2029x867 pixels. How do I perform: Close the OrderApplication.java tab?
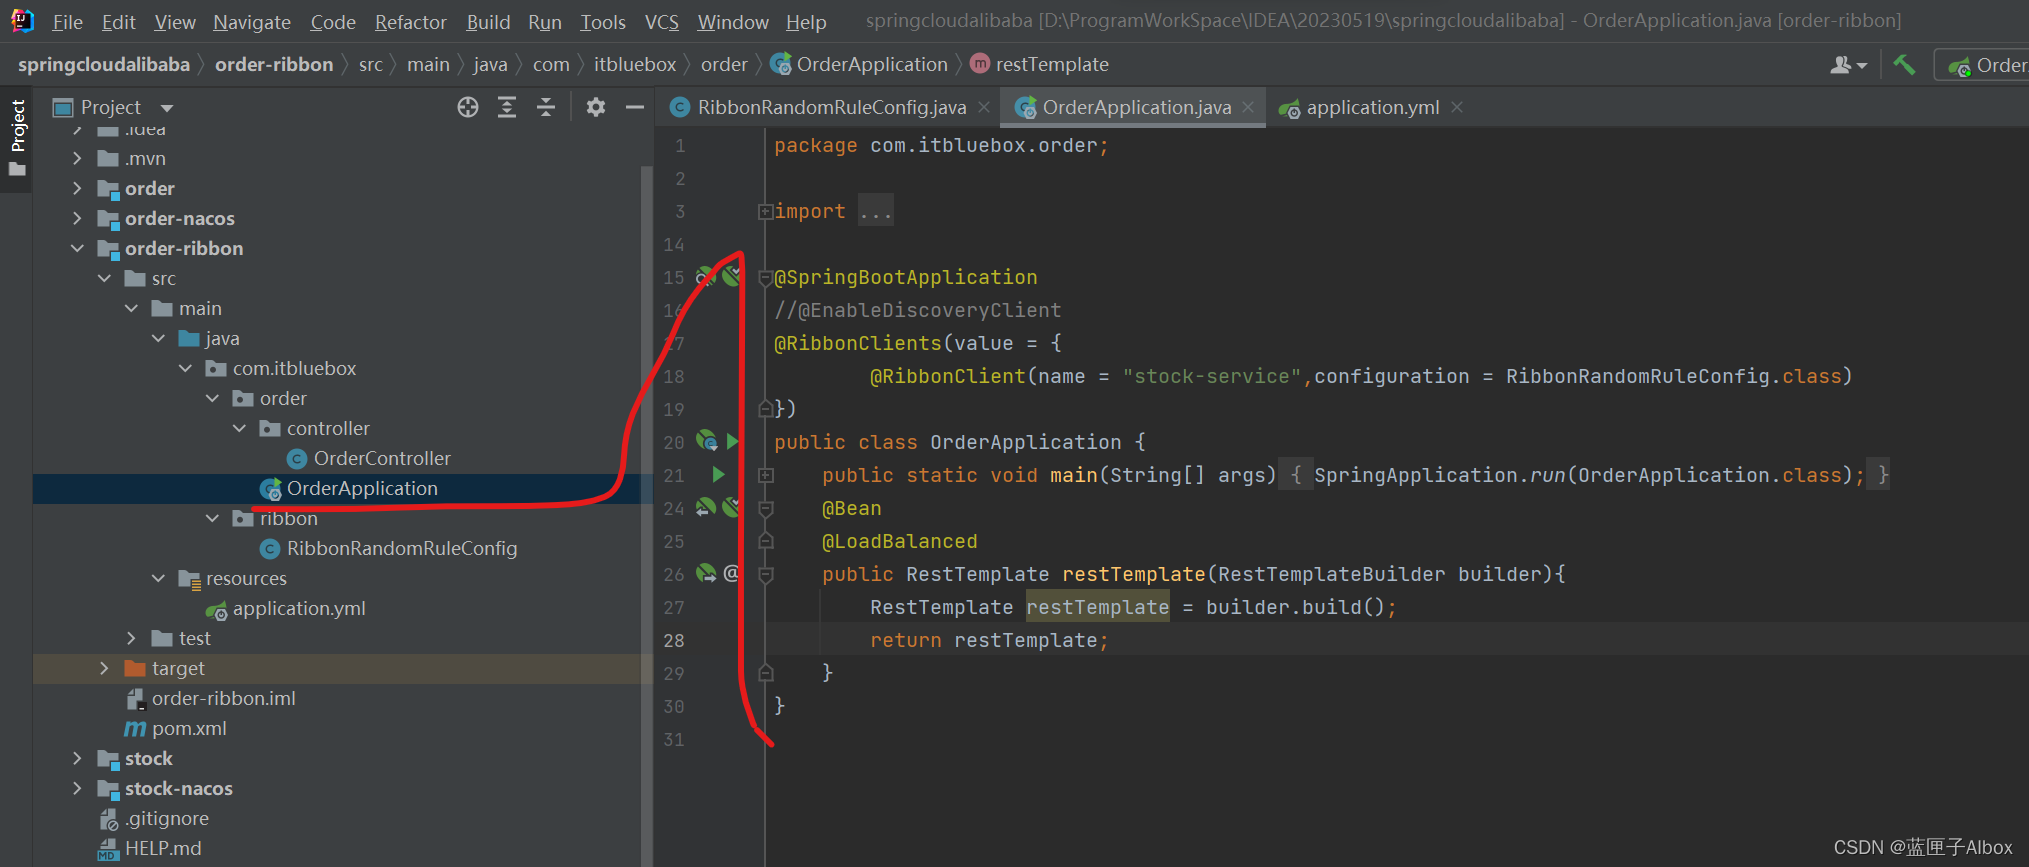tap(1248, 107)
